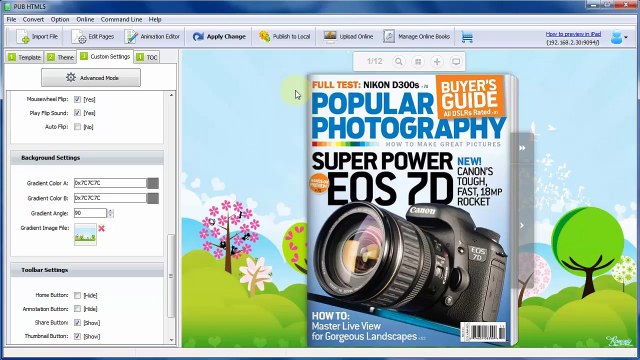Viewport: 640px width, 360px height.
Task: Open the Command Line menu
Action: (121, 19)
